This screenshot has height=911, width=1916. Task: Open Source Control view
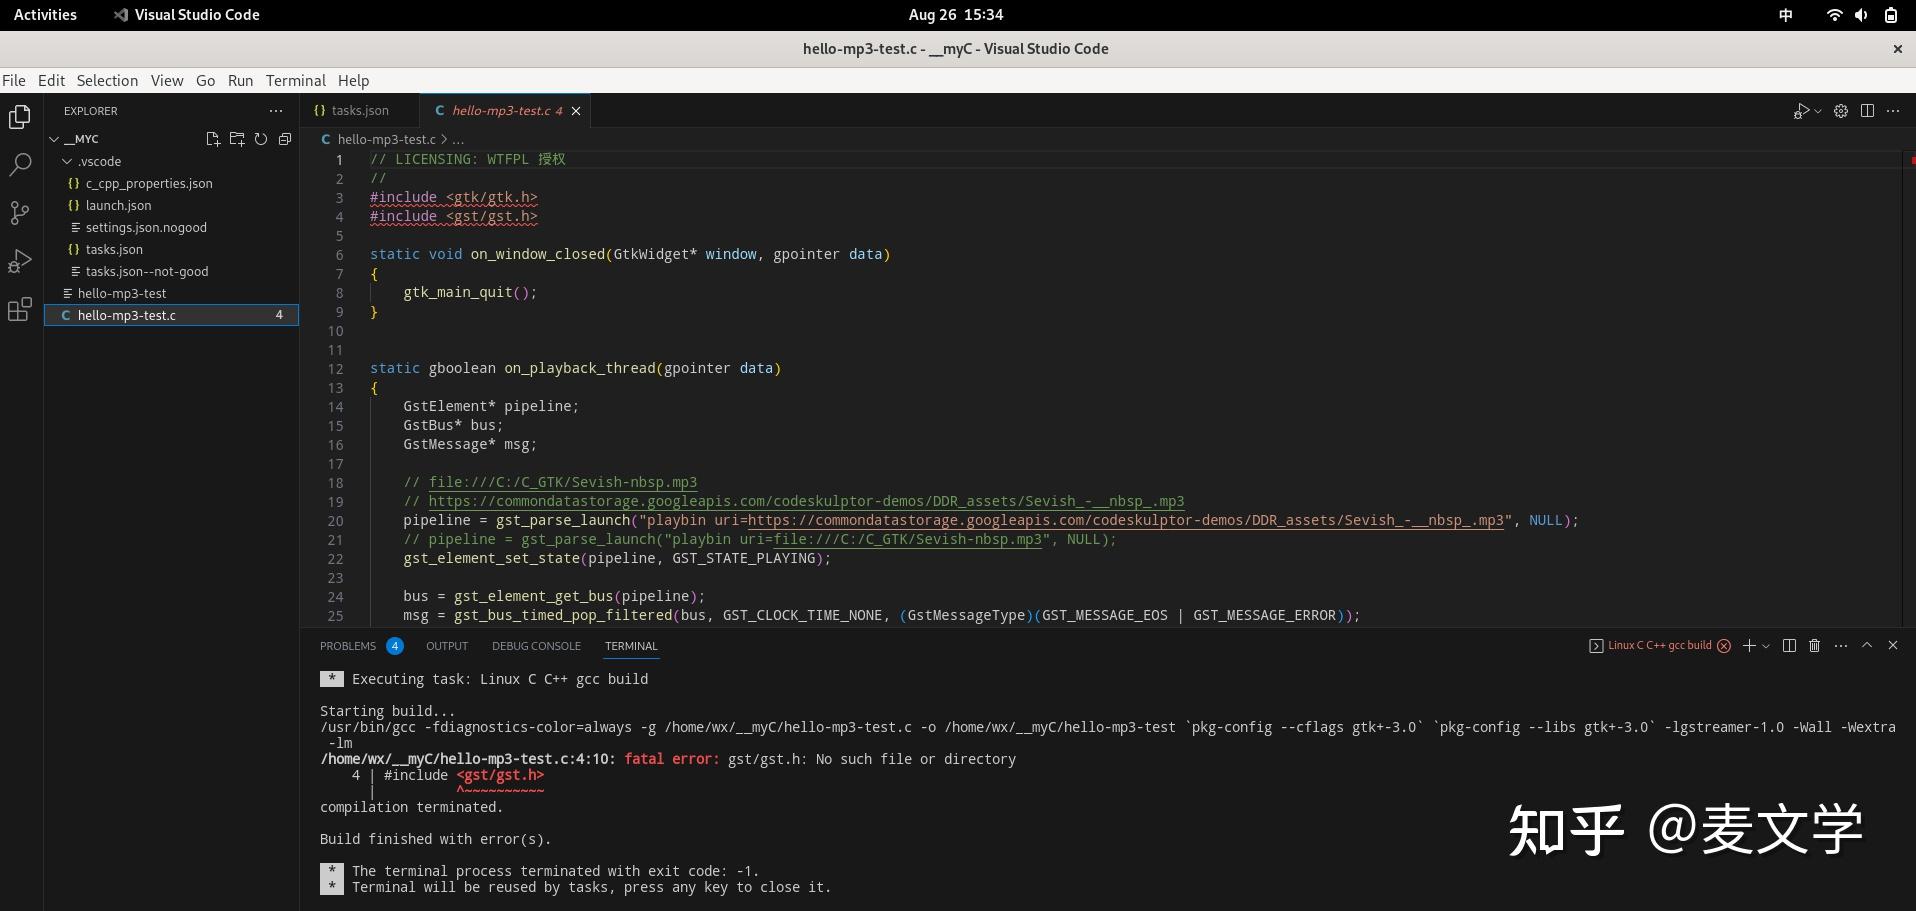[x=20, y=212]
